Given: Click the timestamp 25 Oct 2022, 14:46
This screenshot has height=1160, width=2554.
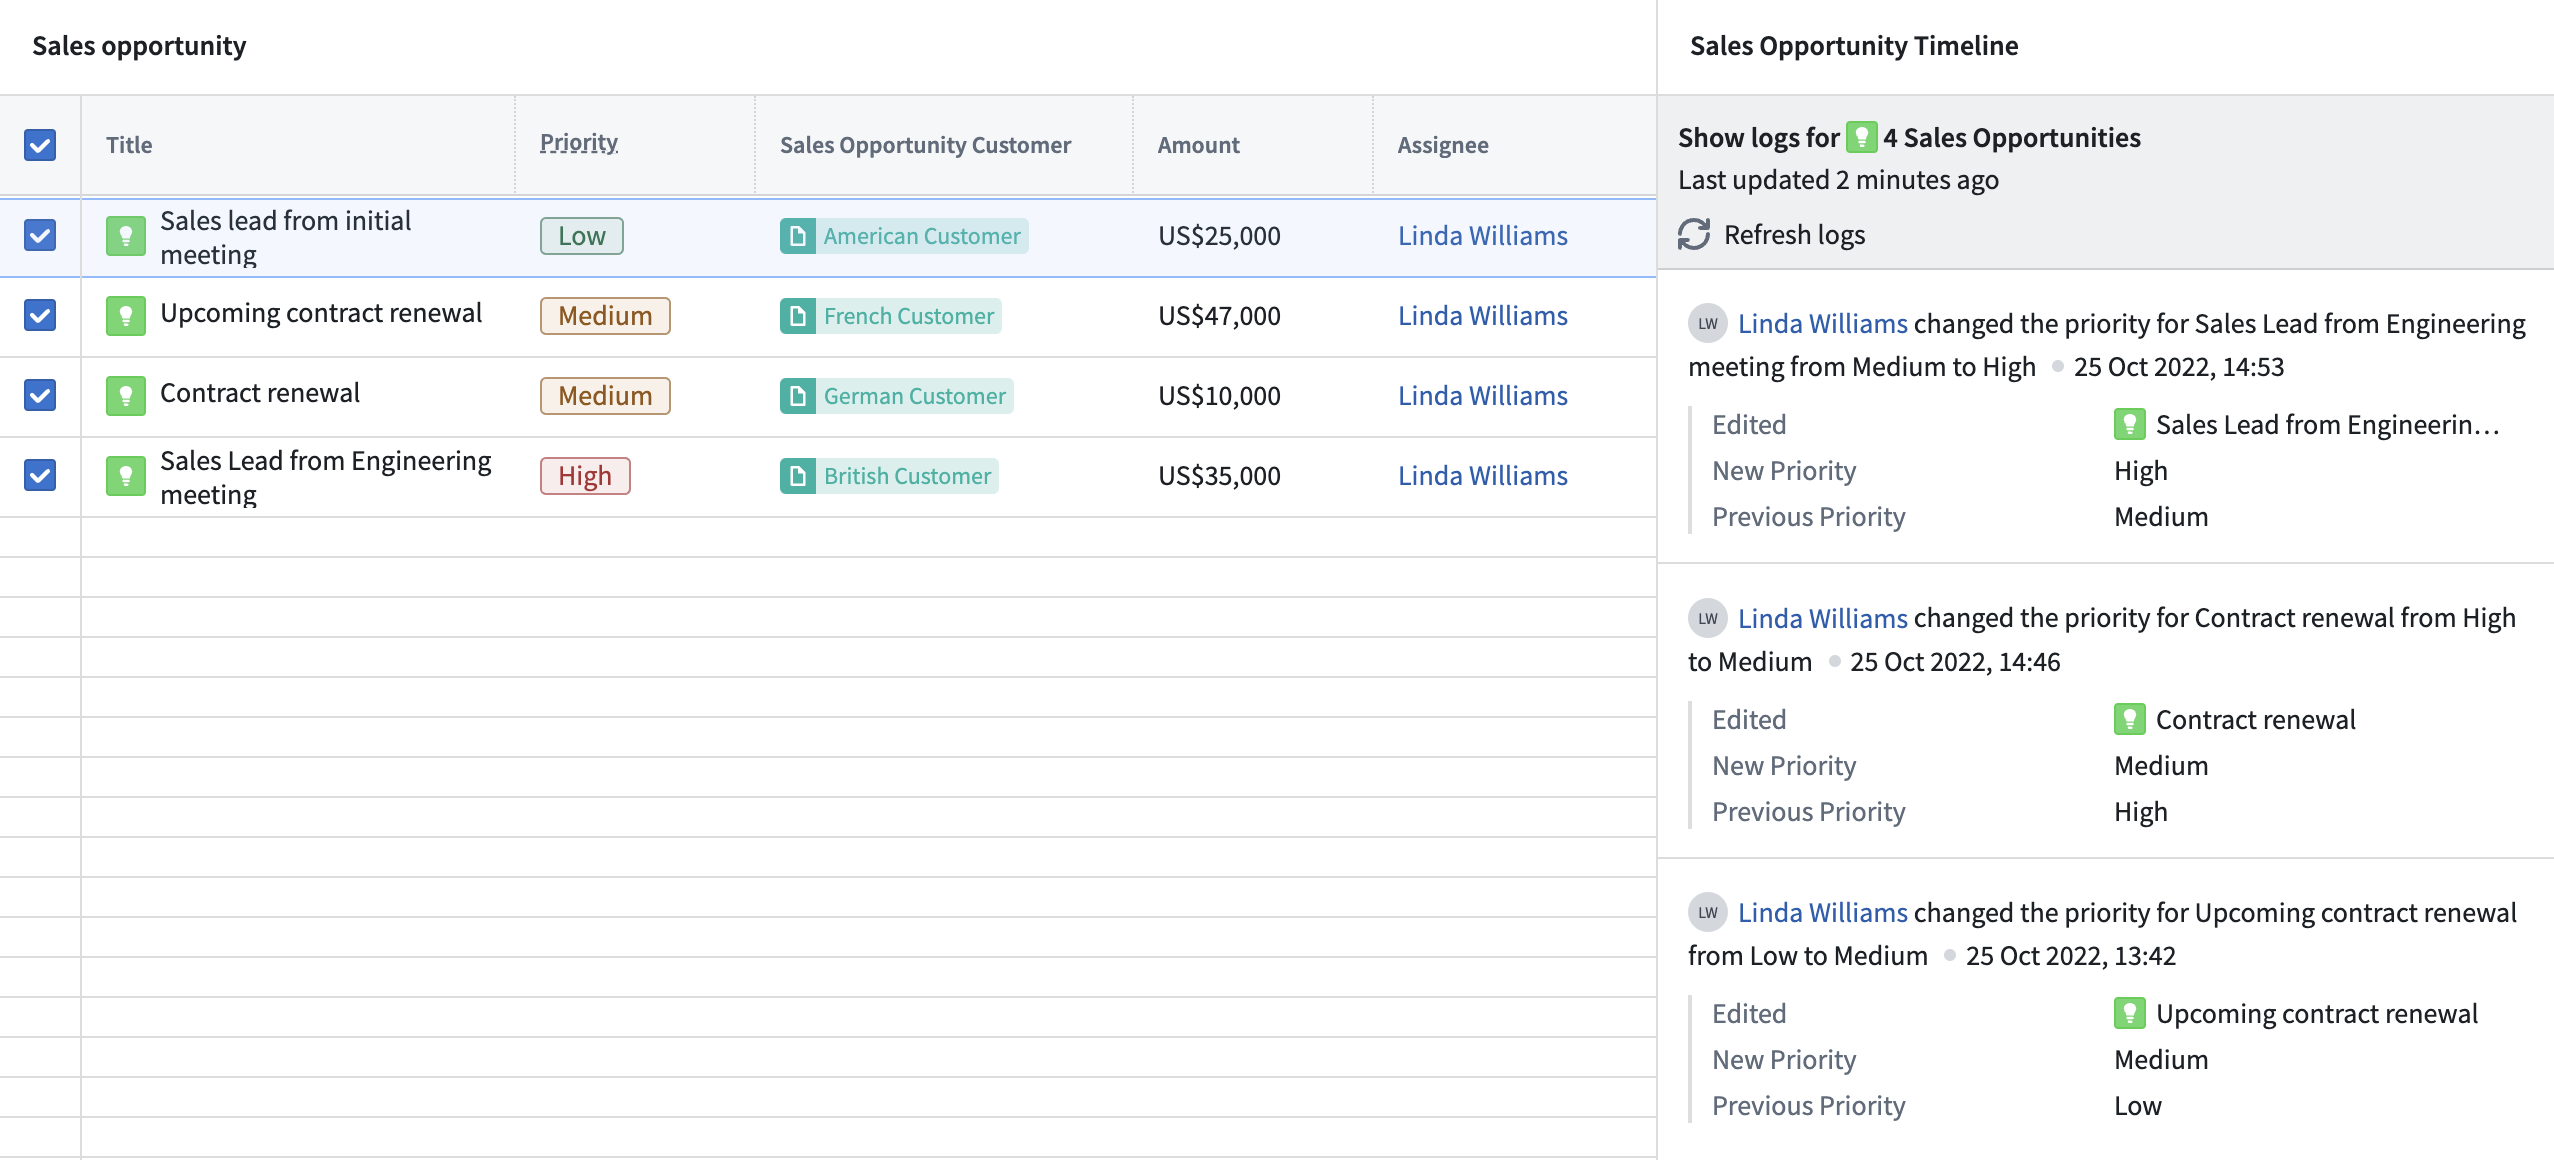Looking at the screenshot, I should 1955,662.
